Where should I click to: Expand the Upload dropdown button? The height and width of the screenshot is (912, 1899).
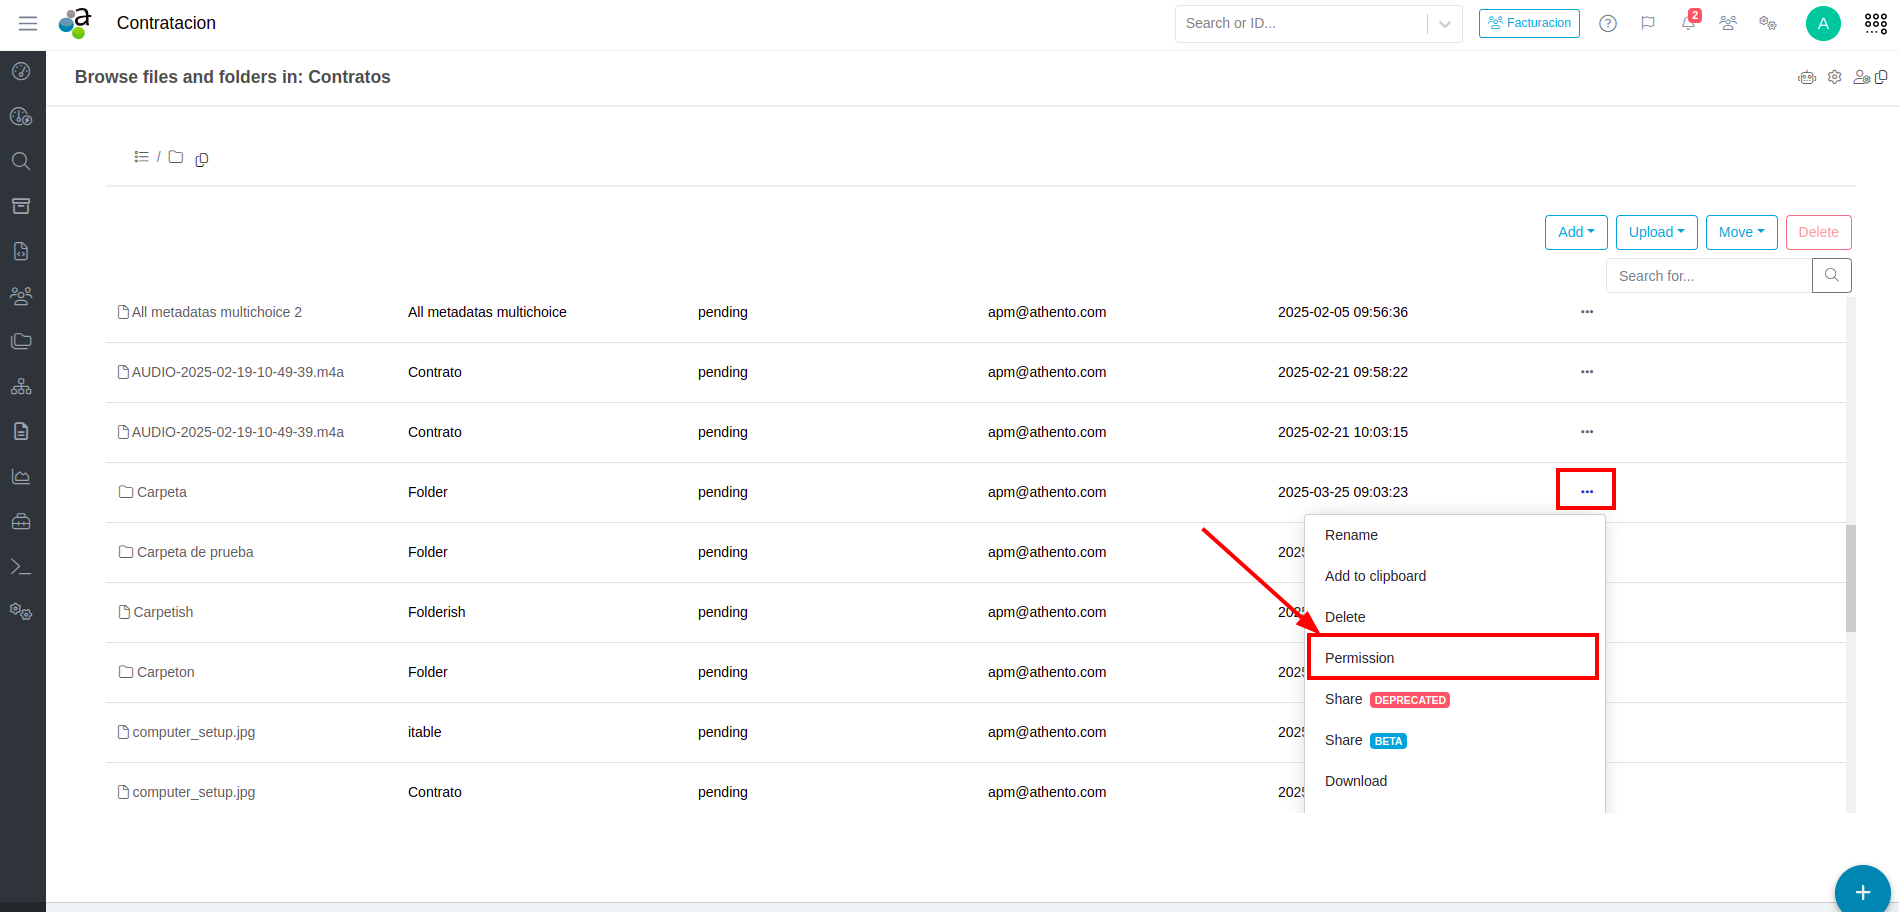click(x=1656, y=232)
